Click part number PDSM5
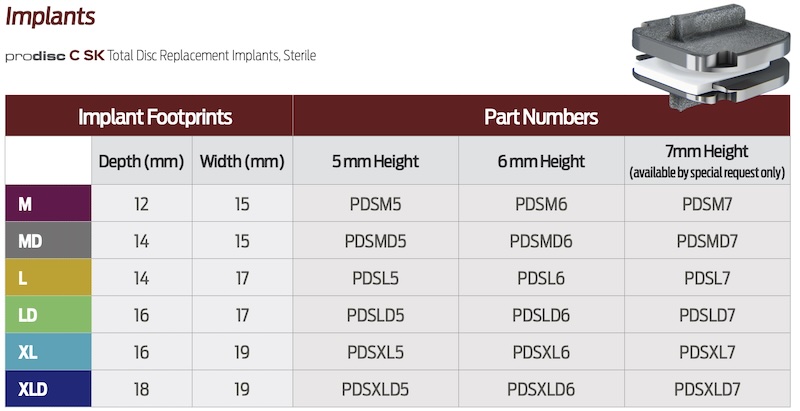The width and height of the screenshot is (800, 411). point(375,204)
